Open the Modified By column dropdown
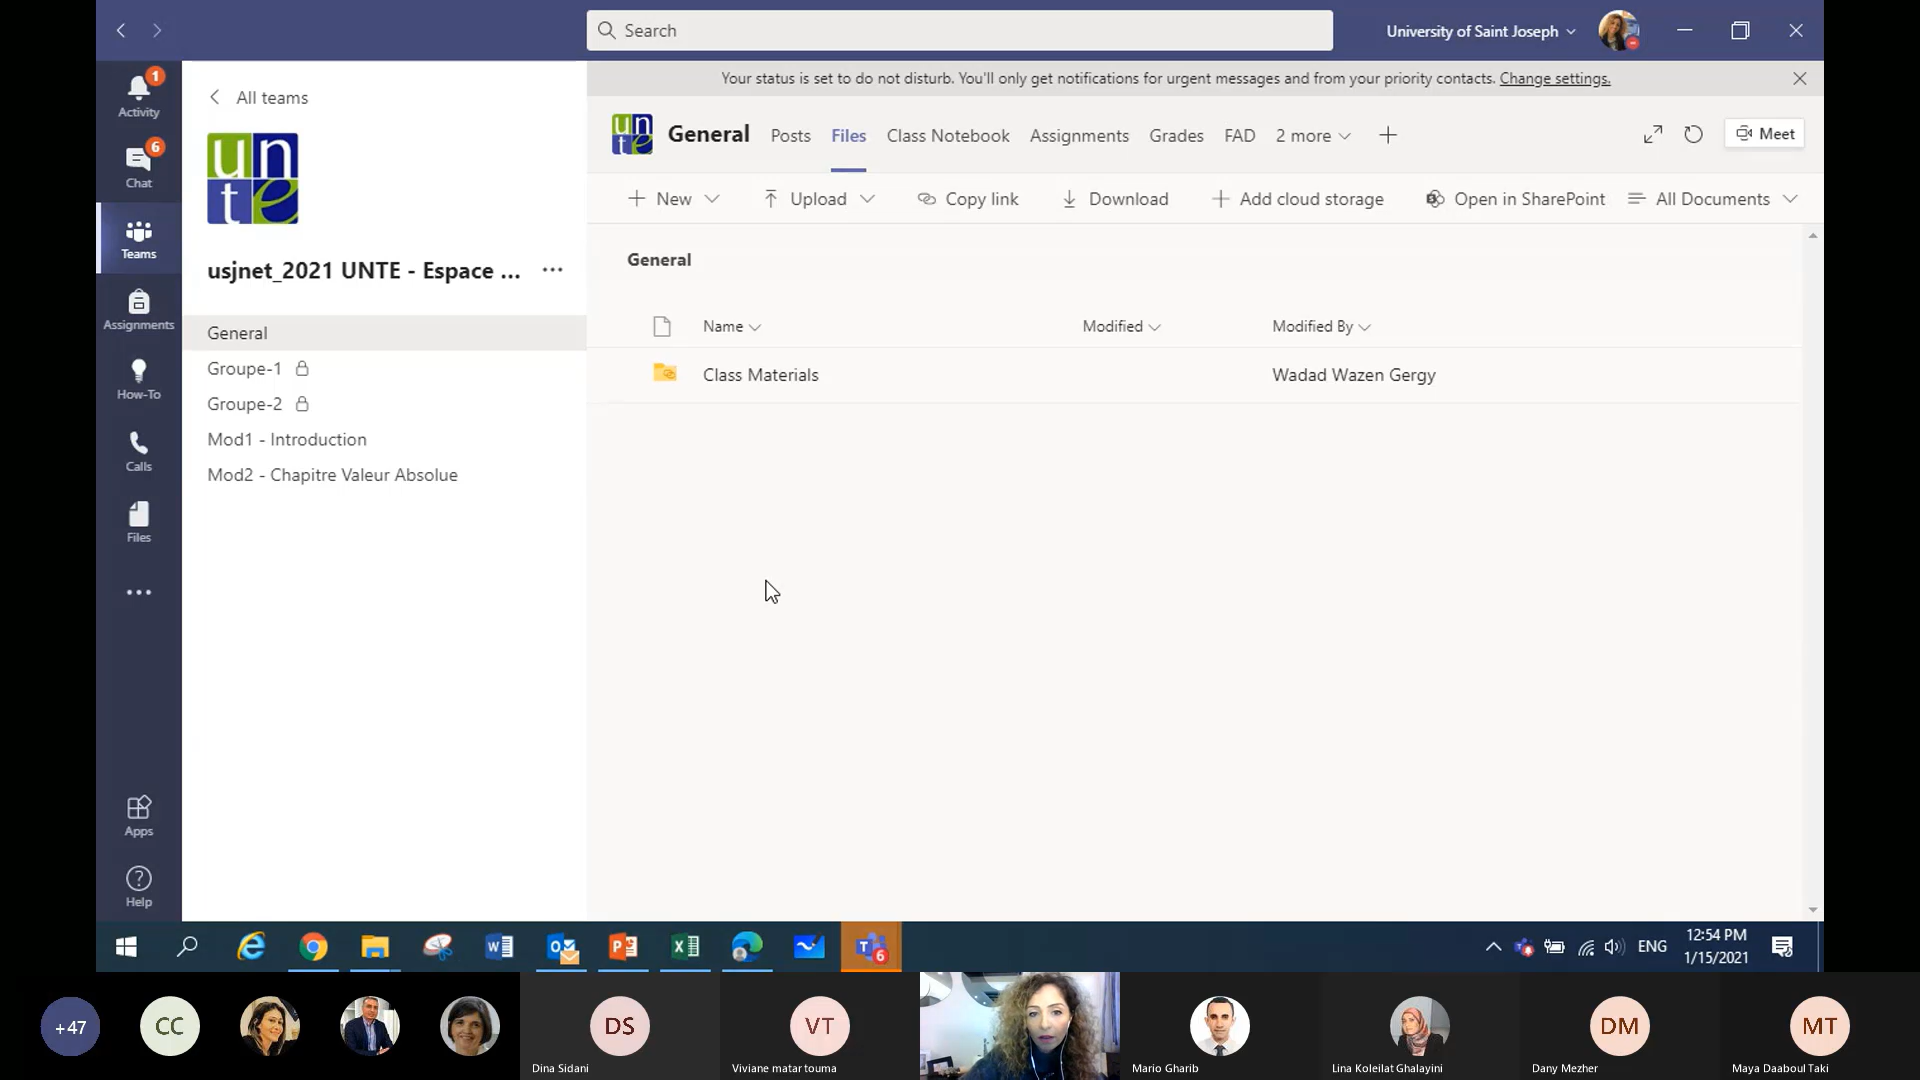This screenshot has height=1080, width=1920. click(1321, 327)
